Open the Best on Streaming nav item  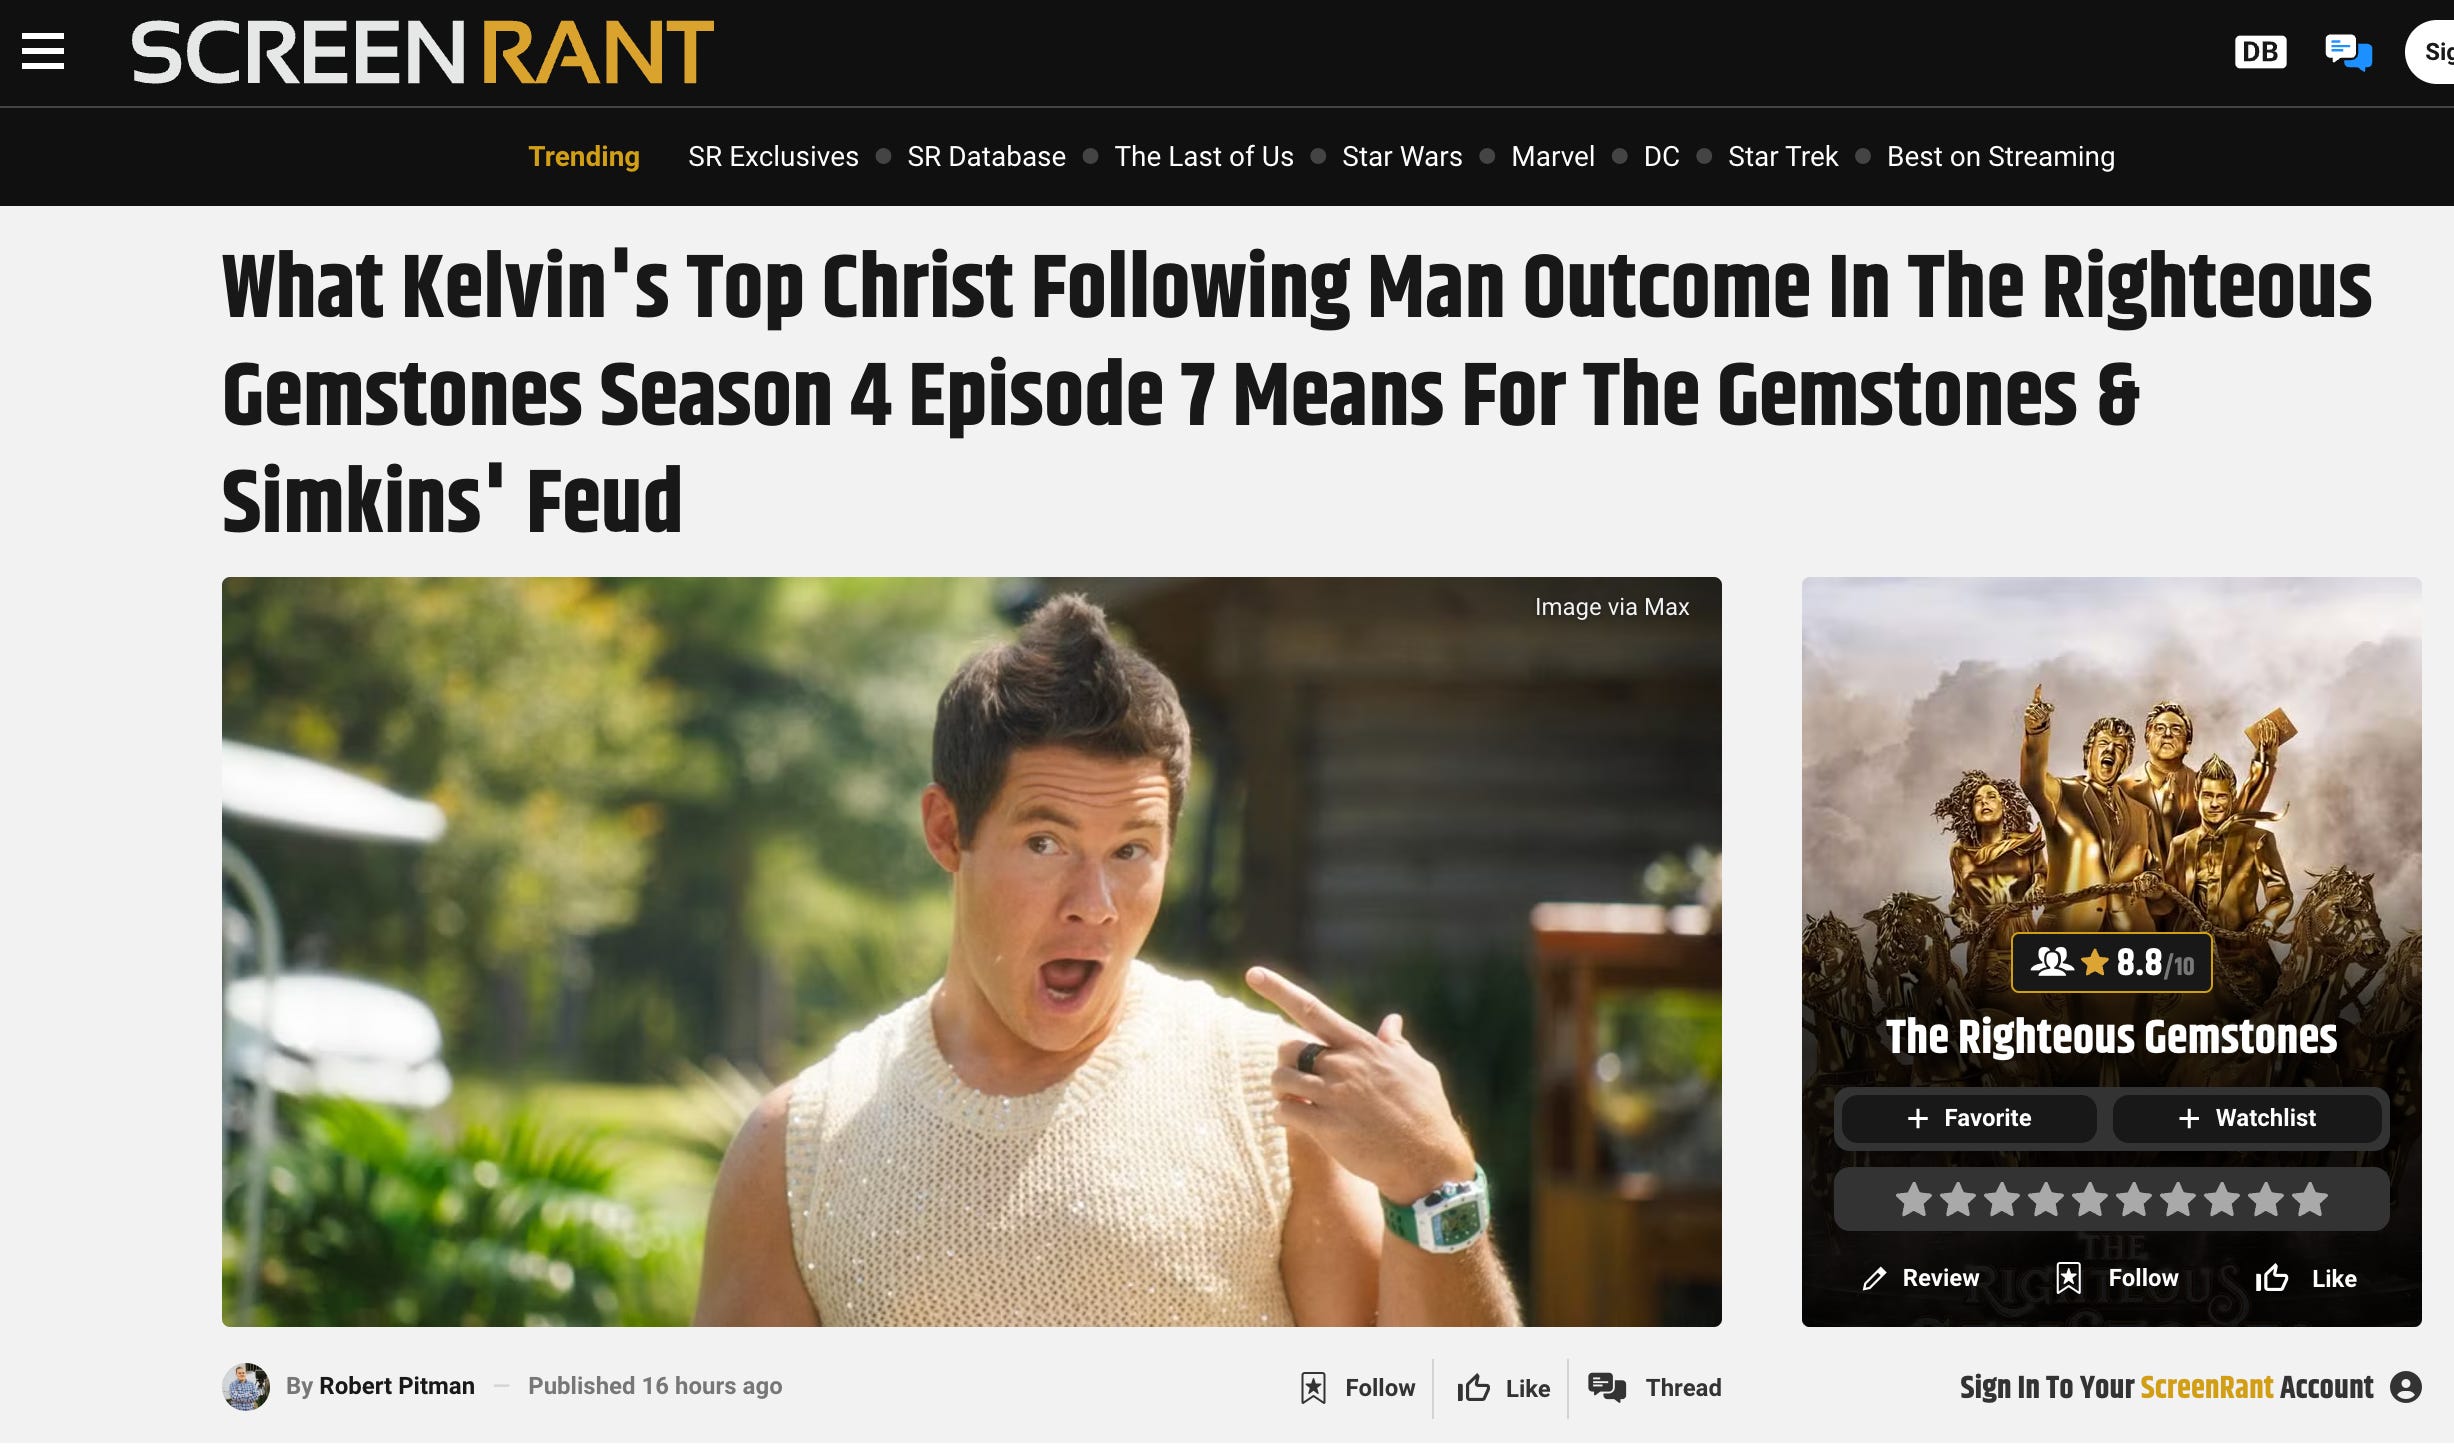[2000, 156]
